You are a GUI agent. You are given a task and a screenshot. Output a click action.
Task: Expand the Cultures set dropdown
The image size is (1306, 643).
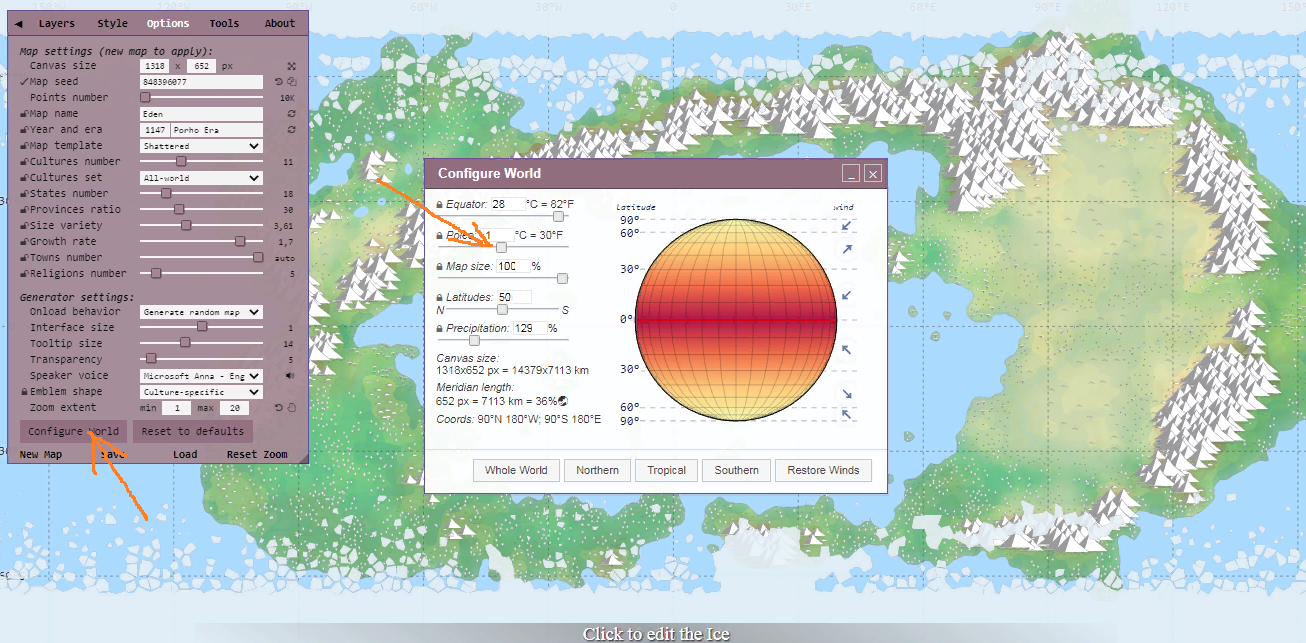[x=201, y=178]
